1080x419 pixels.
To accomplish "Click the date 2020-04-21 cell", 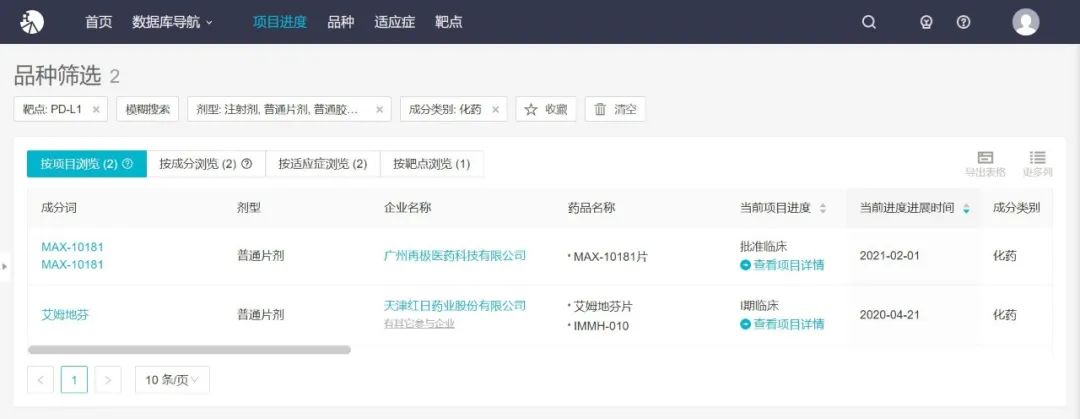I will pyautogui.click(x=889, y=315).
